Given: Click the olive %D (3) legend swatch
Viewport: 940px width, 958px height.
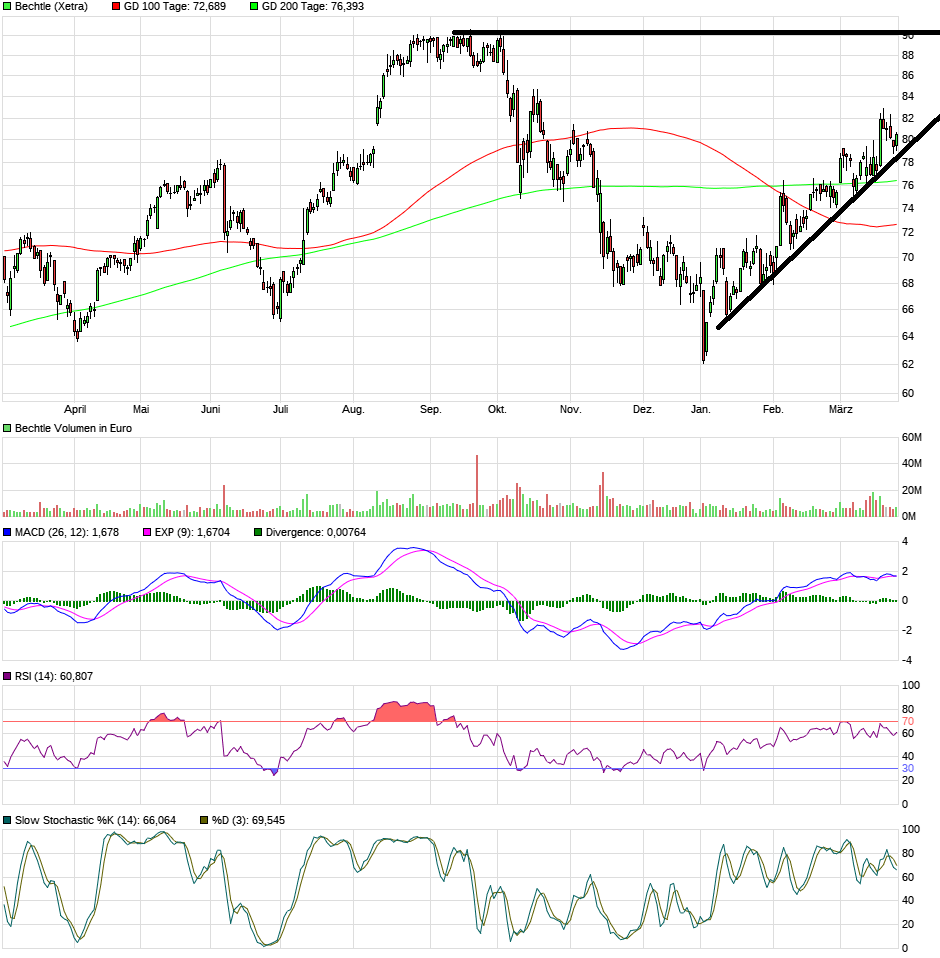Looking at the screenshot, I should (x=204, y=820).
